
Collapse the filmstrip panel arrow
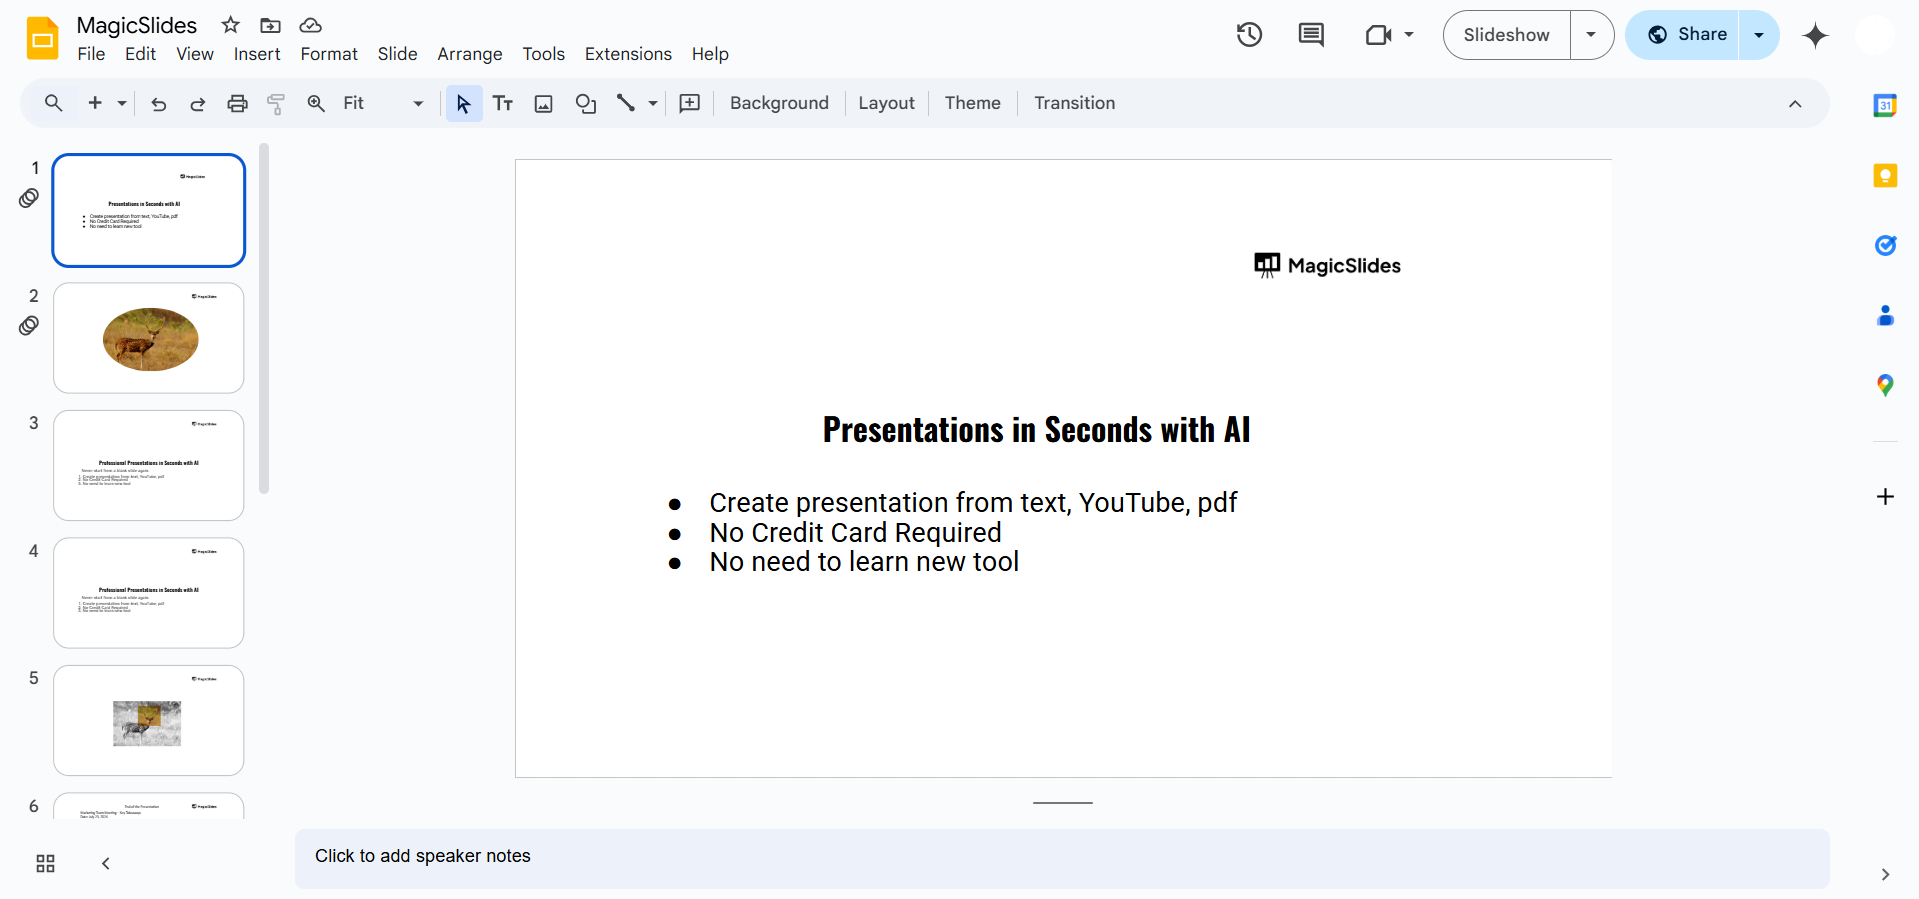coord(106,863)
